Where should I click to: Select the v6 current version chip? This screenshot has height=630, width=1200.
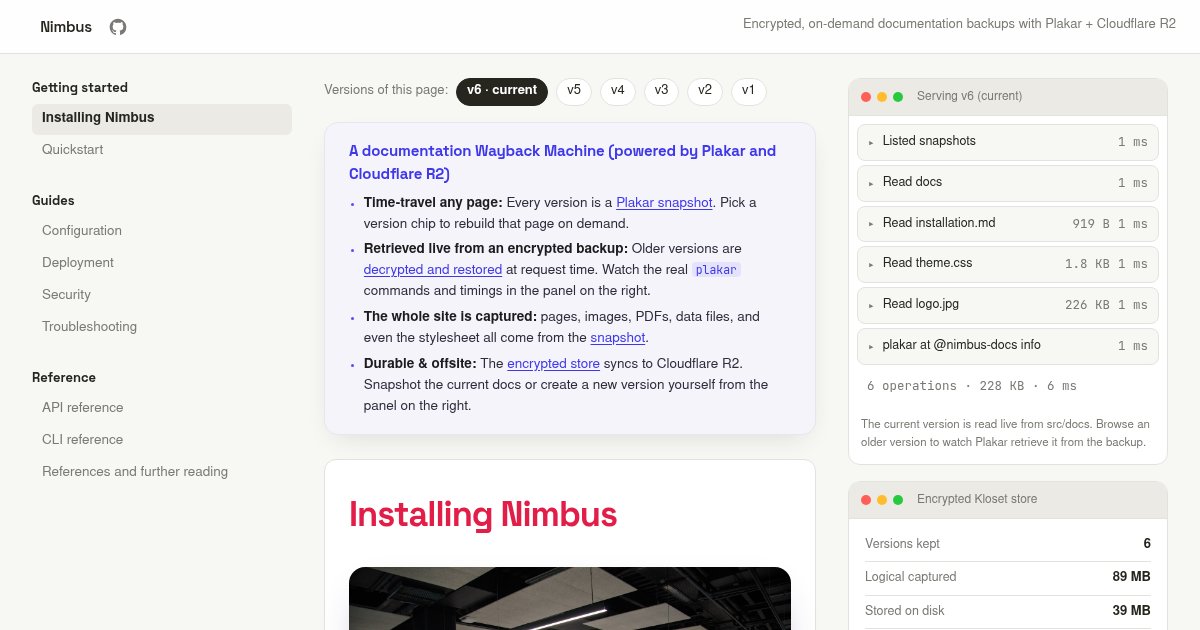[502, 91]
